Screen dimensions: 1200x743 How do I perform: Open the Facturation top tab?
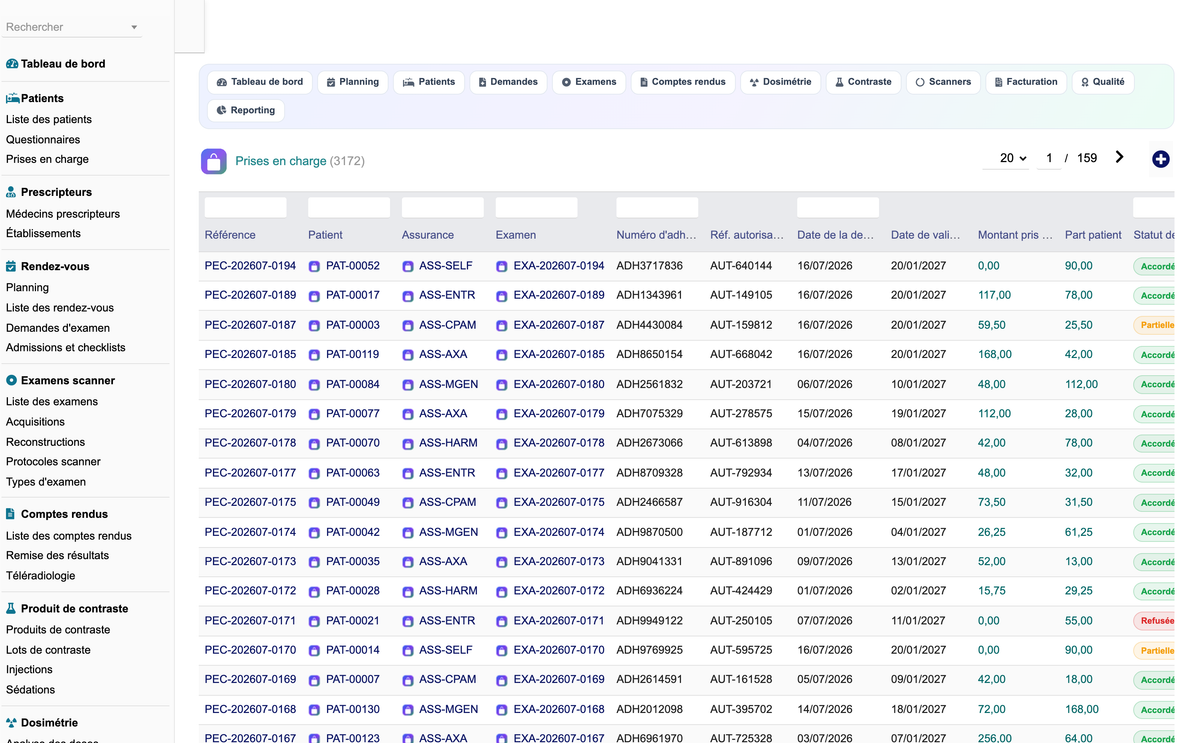point(1026,82)
